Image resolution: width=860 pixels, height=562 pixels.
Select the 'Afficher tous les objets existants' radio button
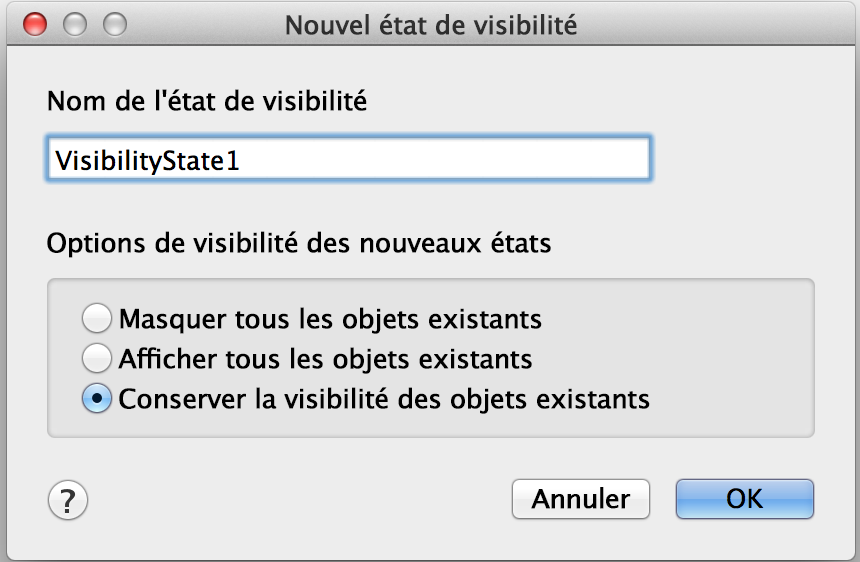point(97,358)
